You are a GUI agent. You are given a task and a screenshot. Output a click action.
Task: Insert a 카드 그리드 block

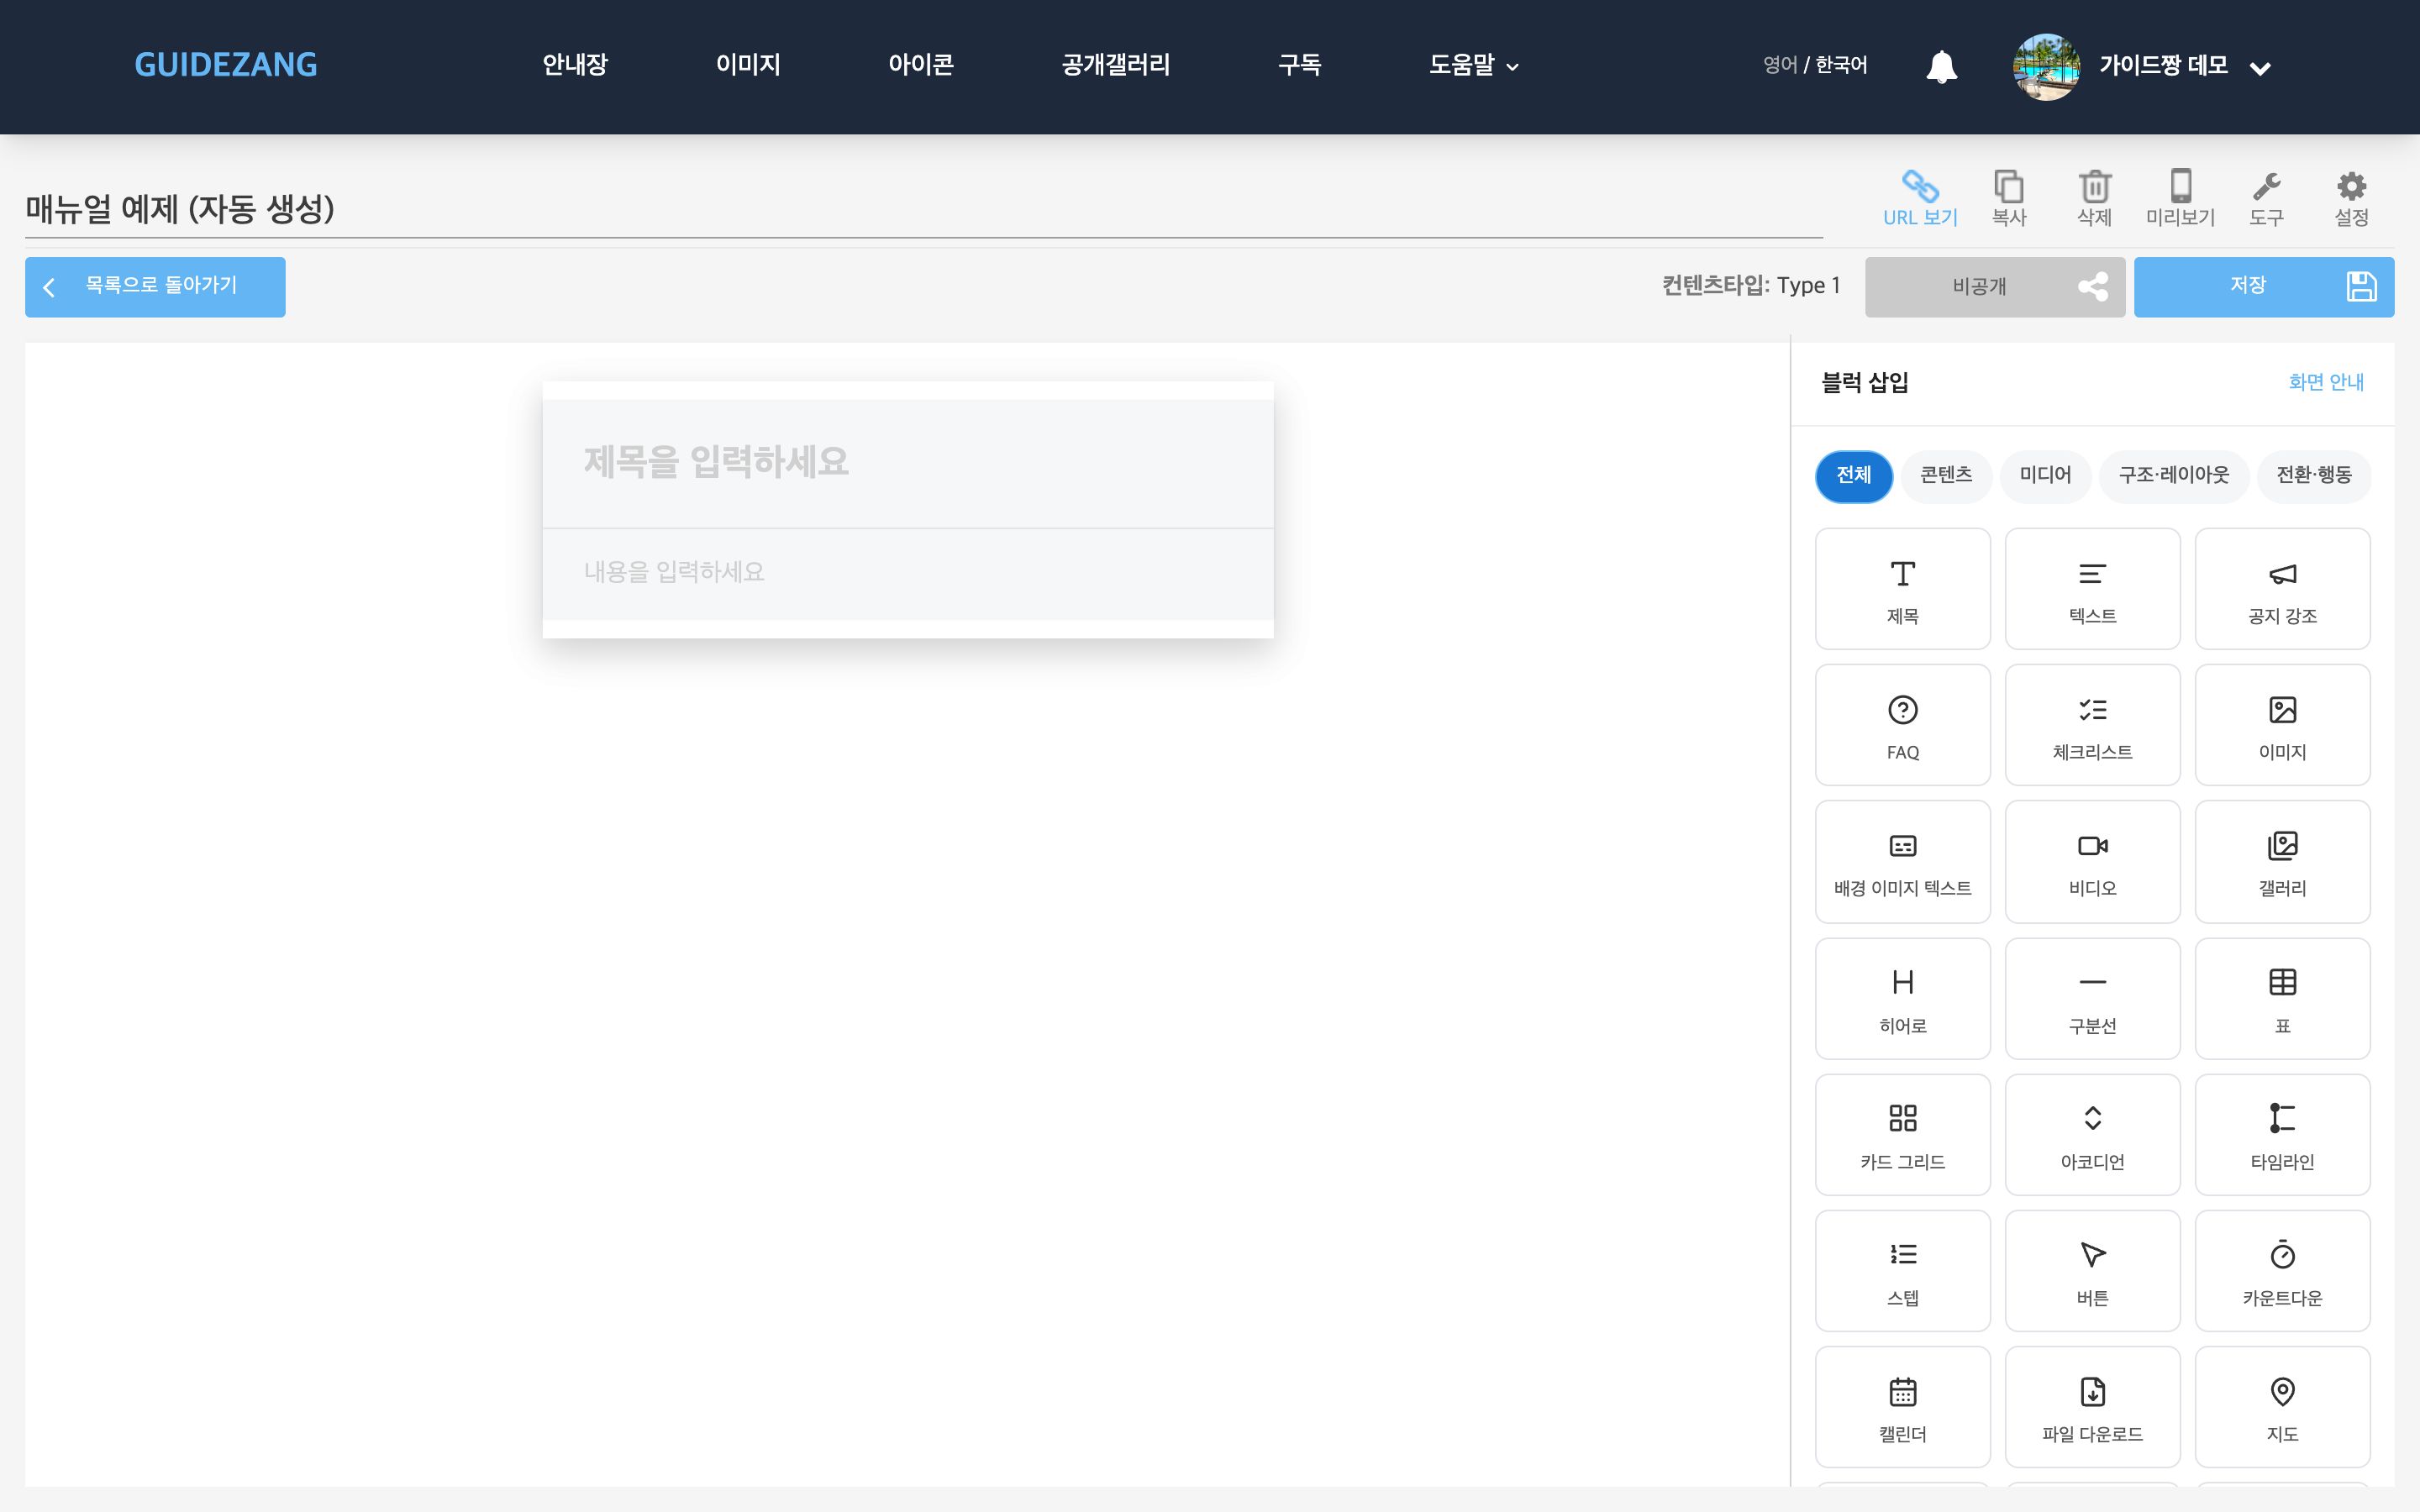click(1902, 1134)
